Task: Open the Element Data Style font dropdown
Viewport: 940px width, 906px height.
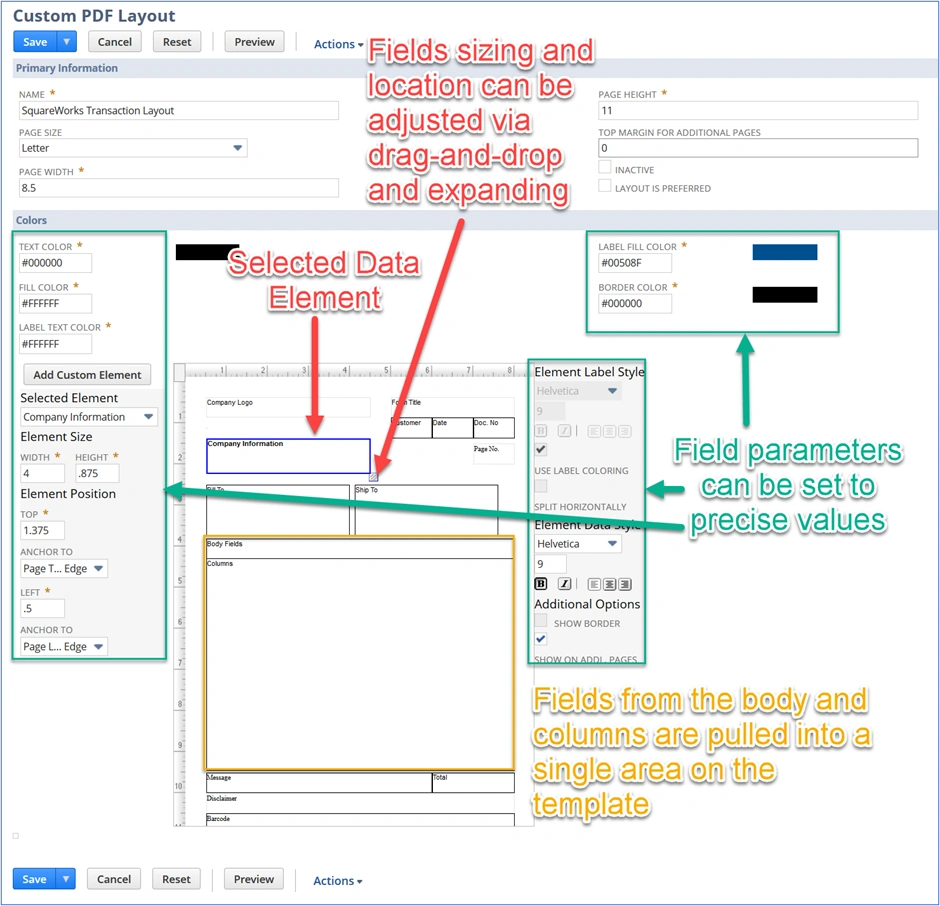Action: point(578,544)
